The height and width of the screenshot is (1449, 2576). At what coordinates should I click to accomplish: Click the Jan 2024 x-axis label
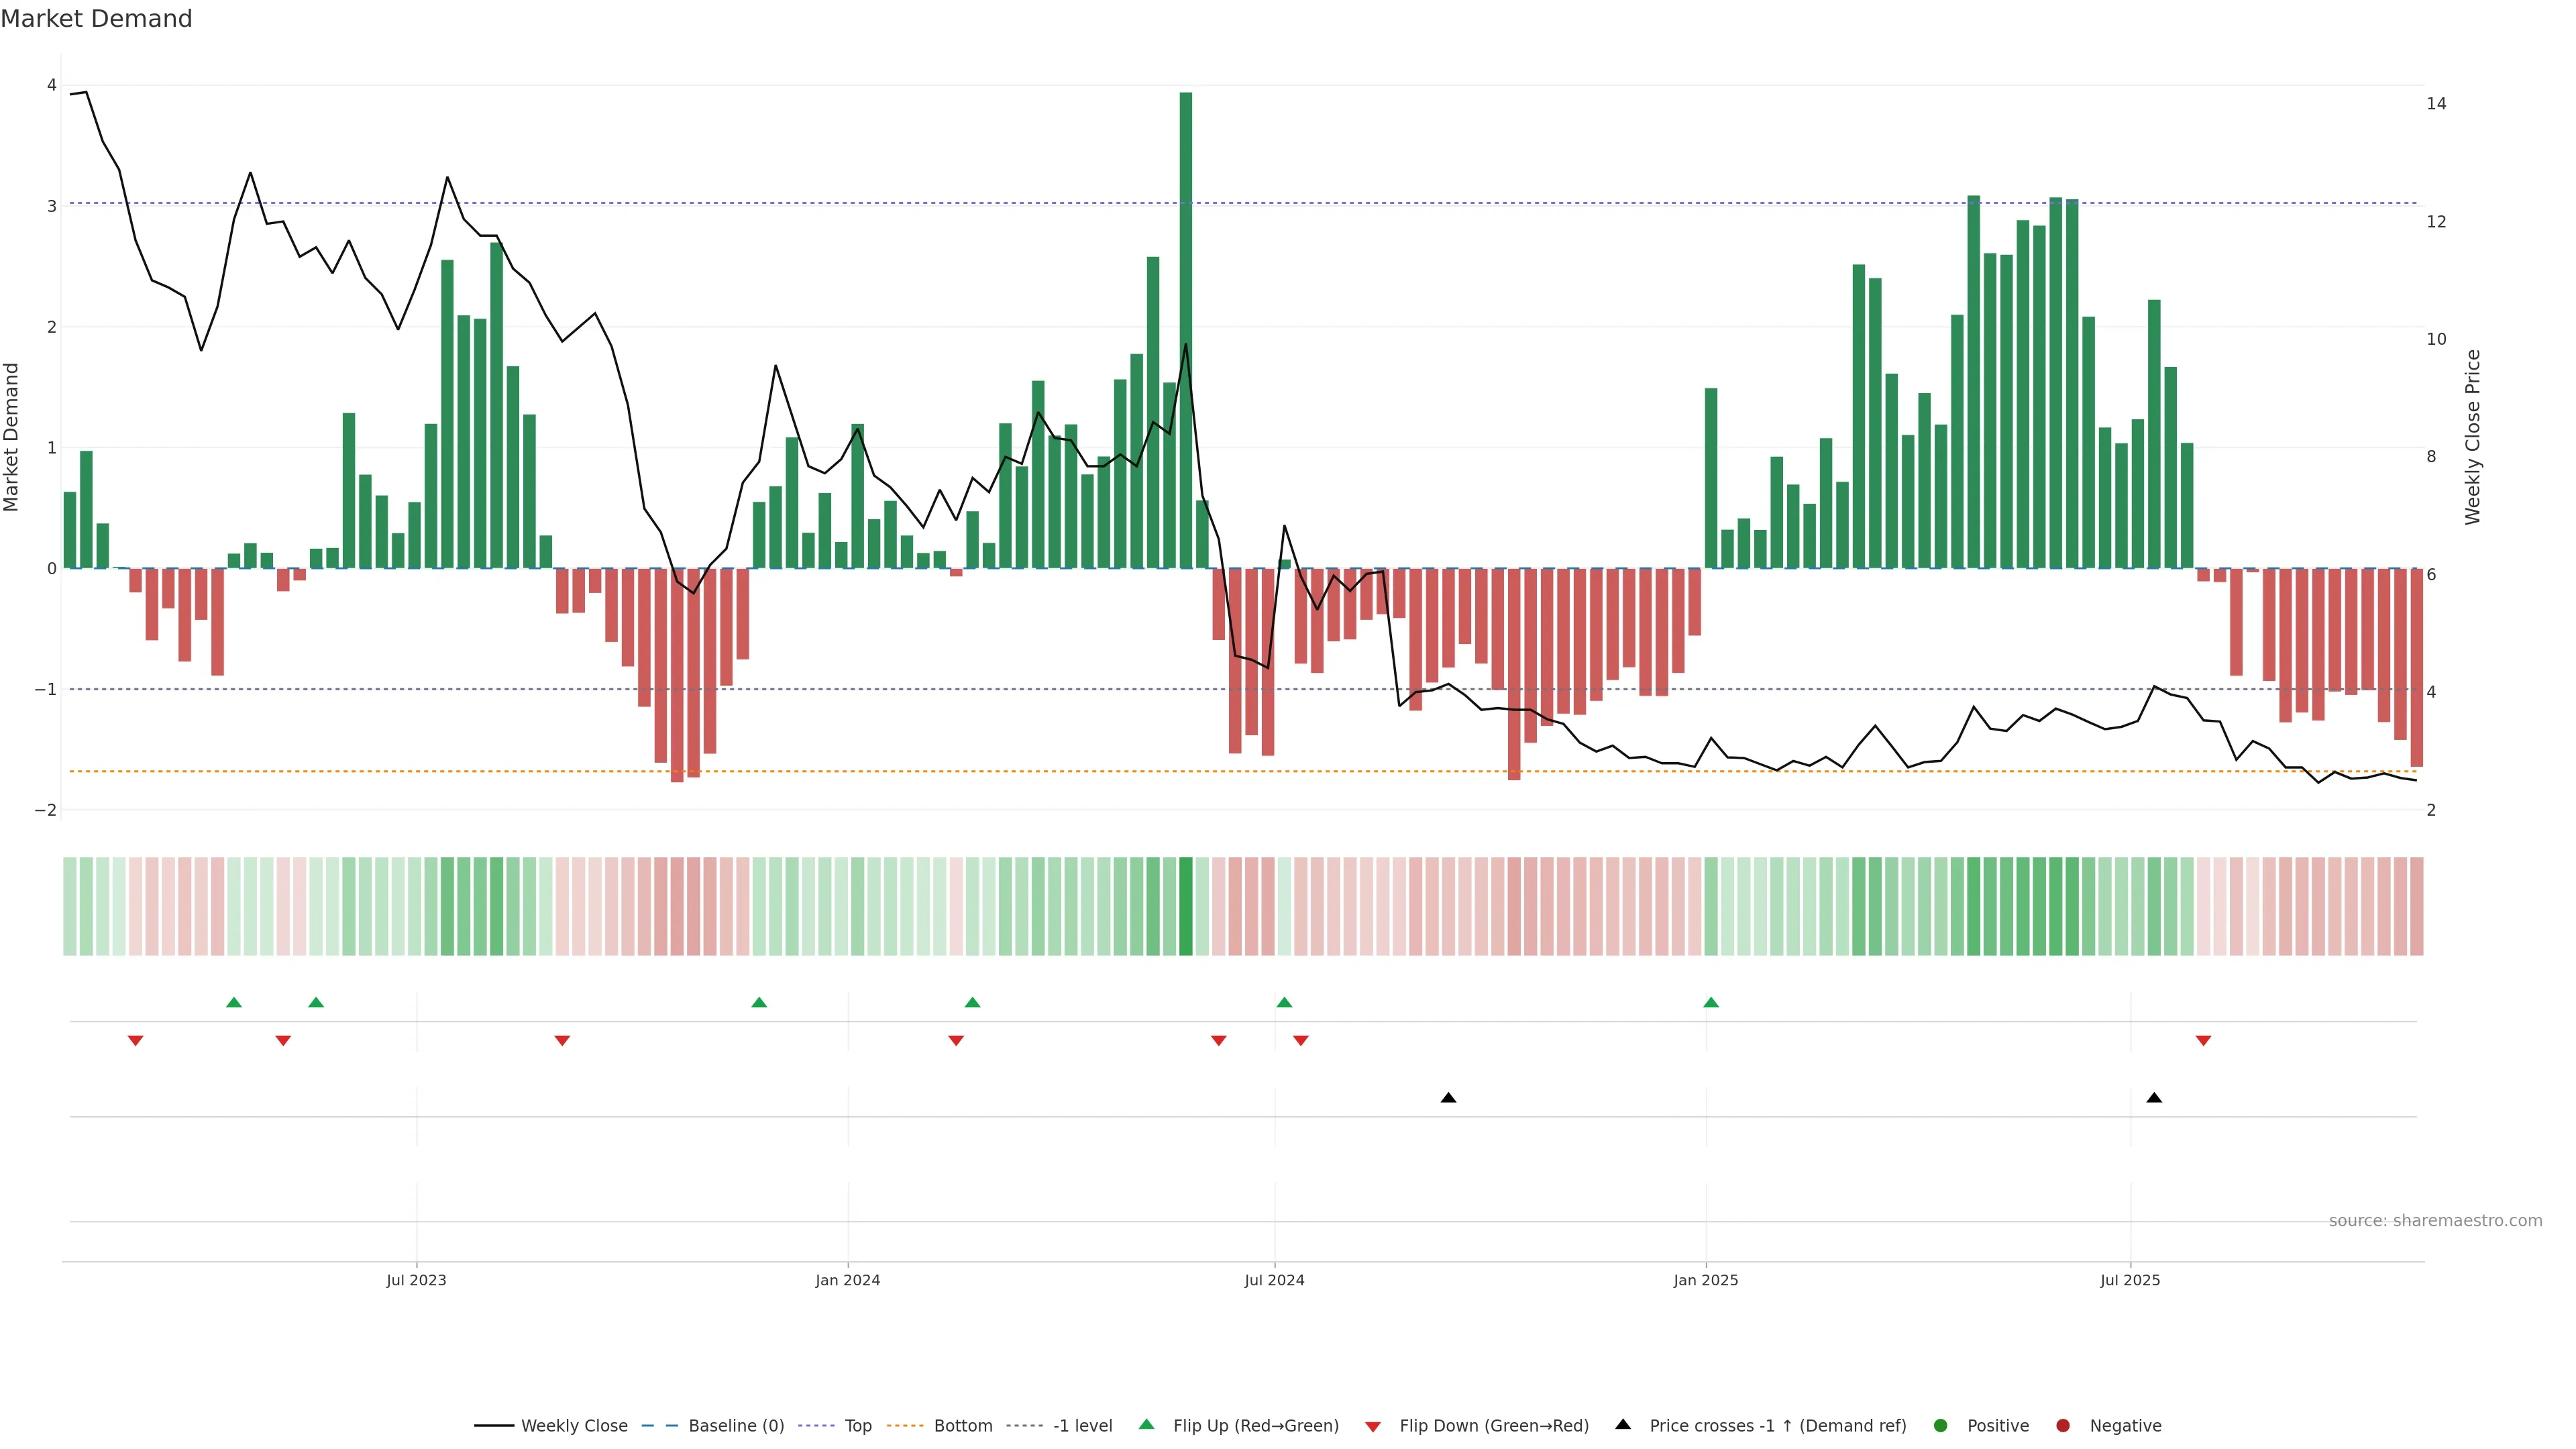click(x=847, y=1281)
